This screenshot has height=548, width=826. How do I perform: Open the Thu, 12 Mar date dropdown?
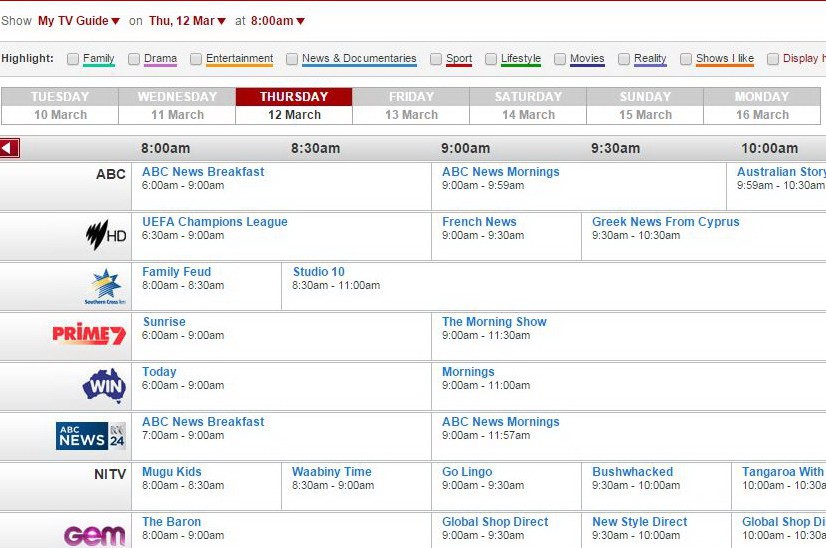coord(187,21)
